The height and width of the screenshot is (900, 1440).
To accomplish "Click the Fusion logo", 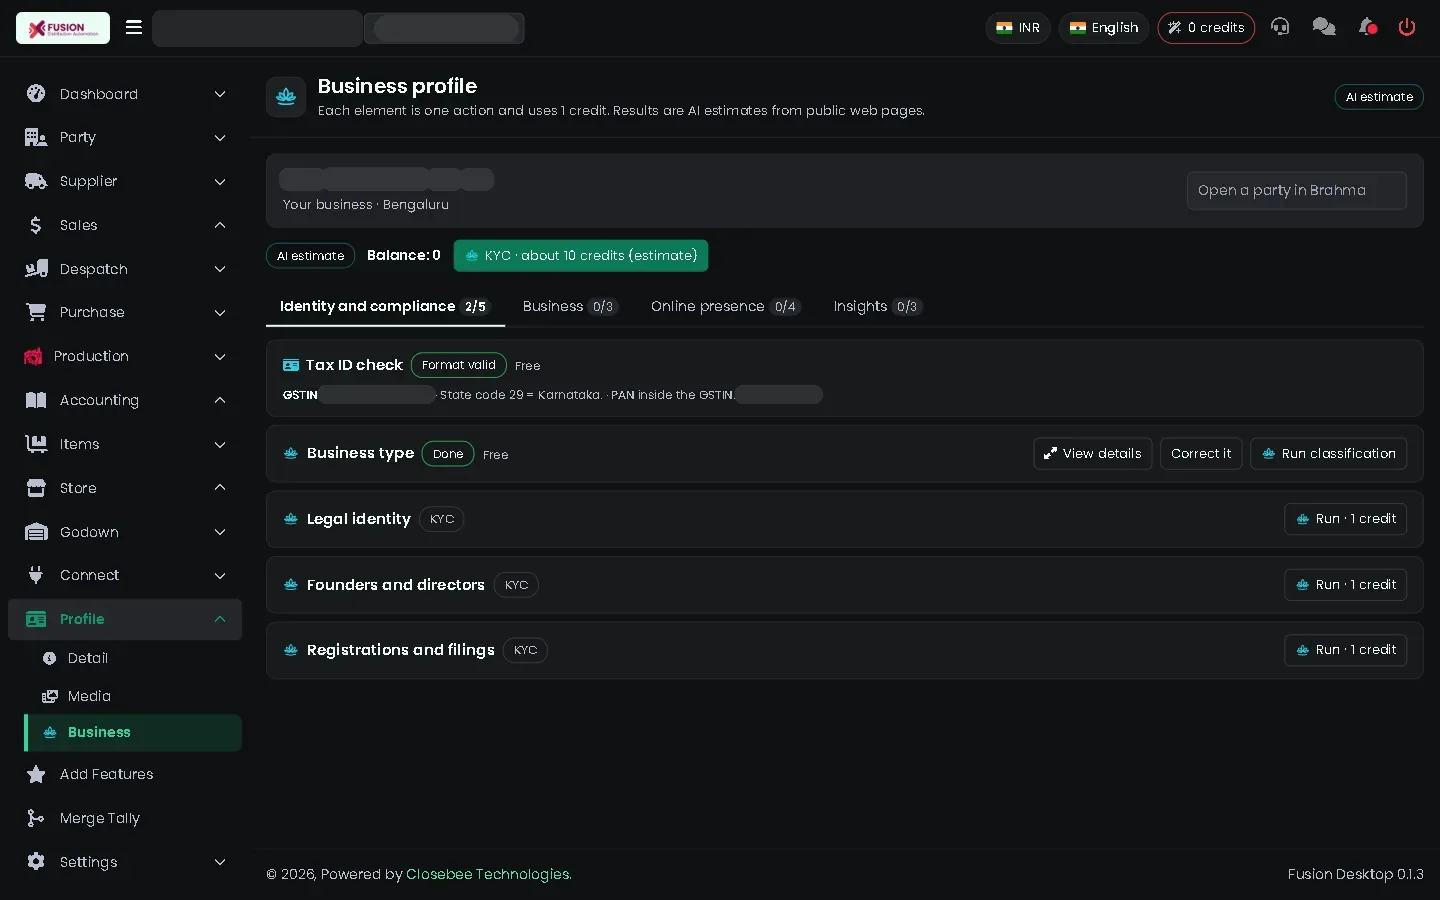I will tap(63, 28).
